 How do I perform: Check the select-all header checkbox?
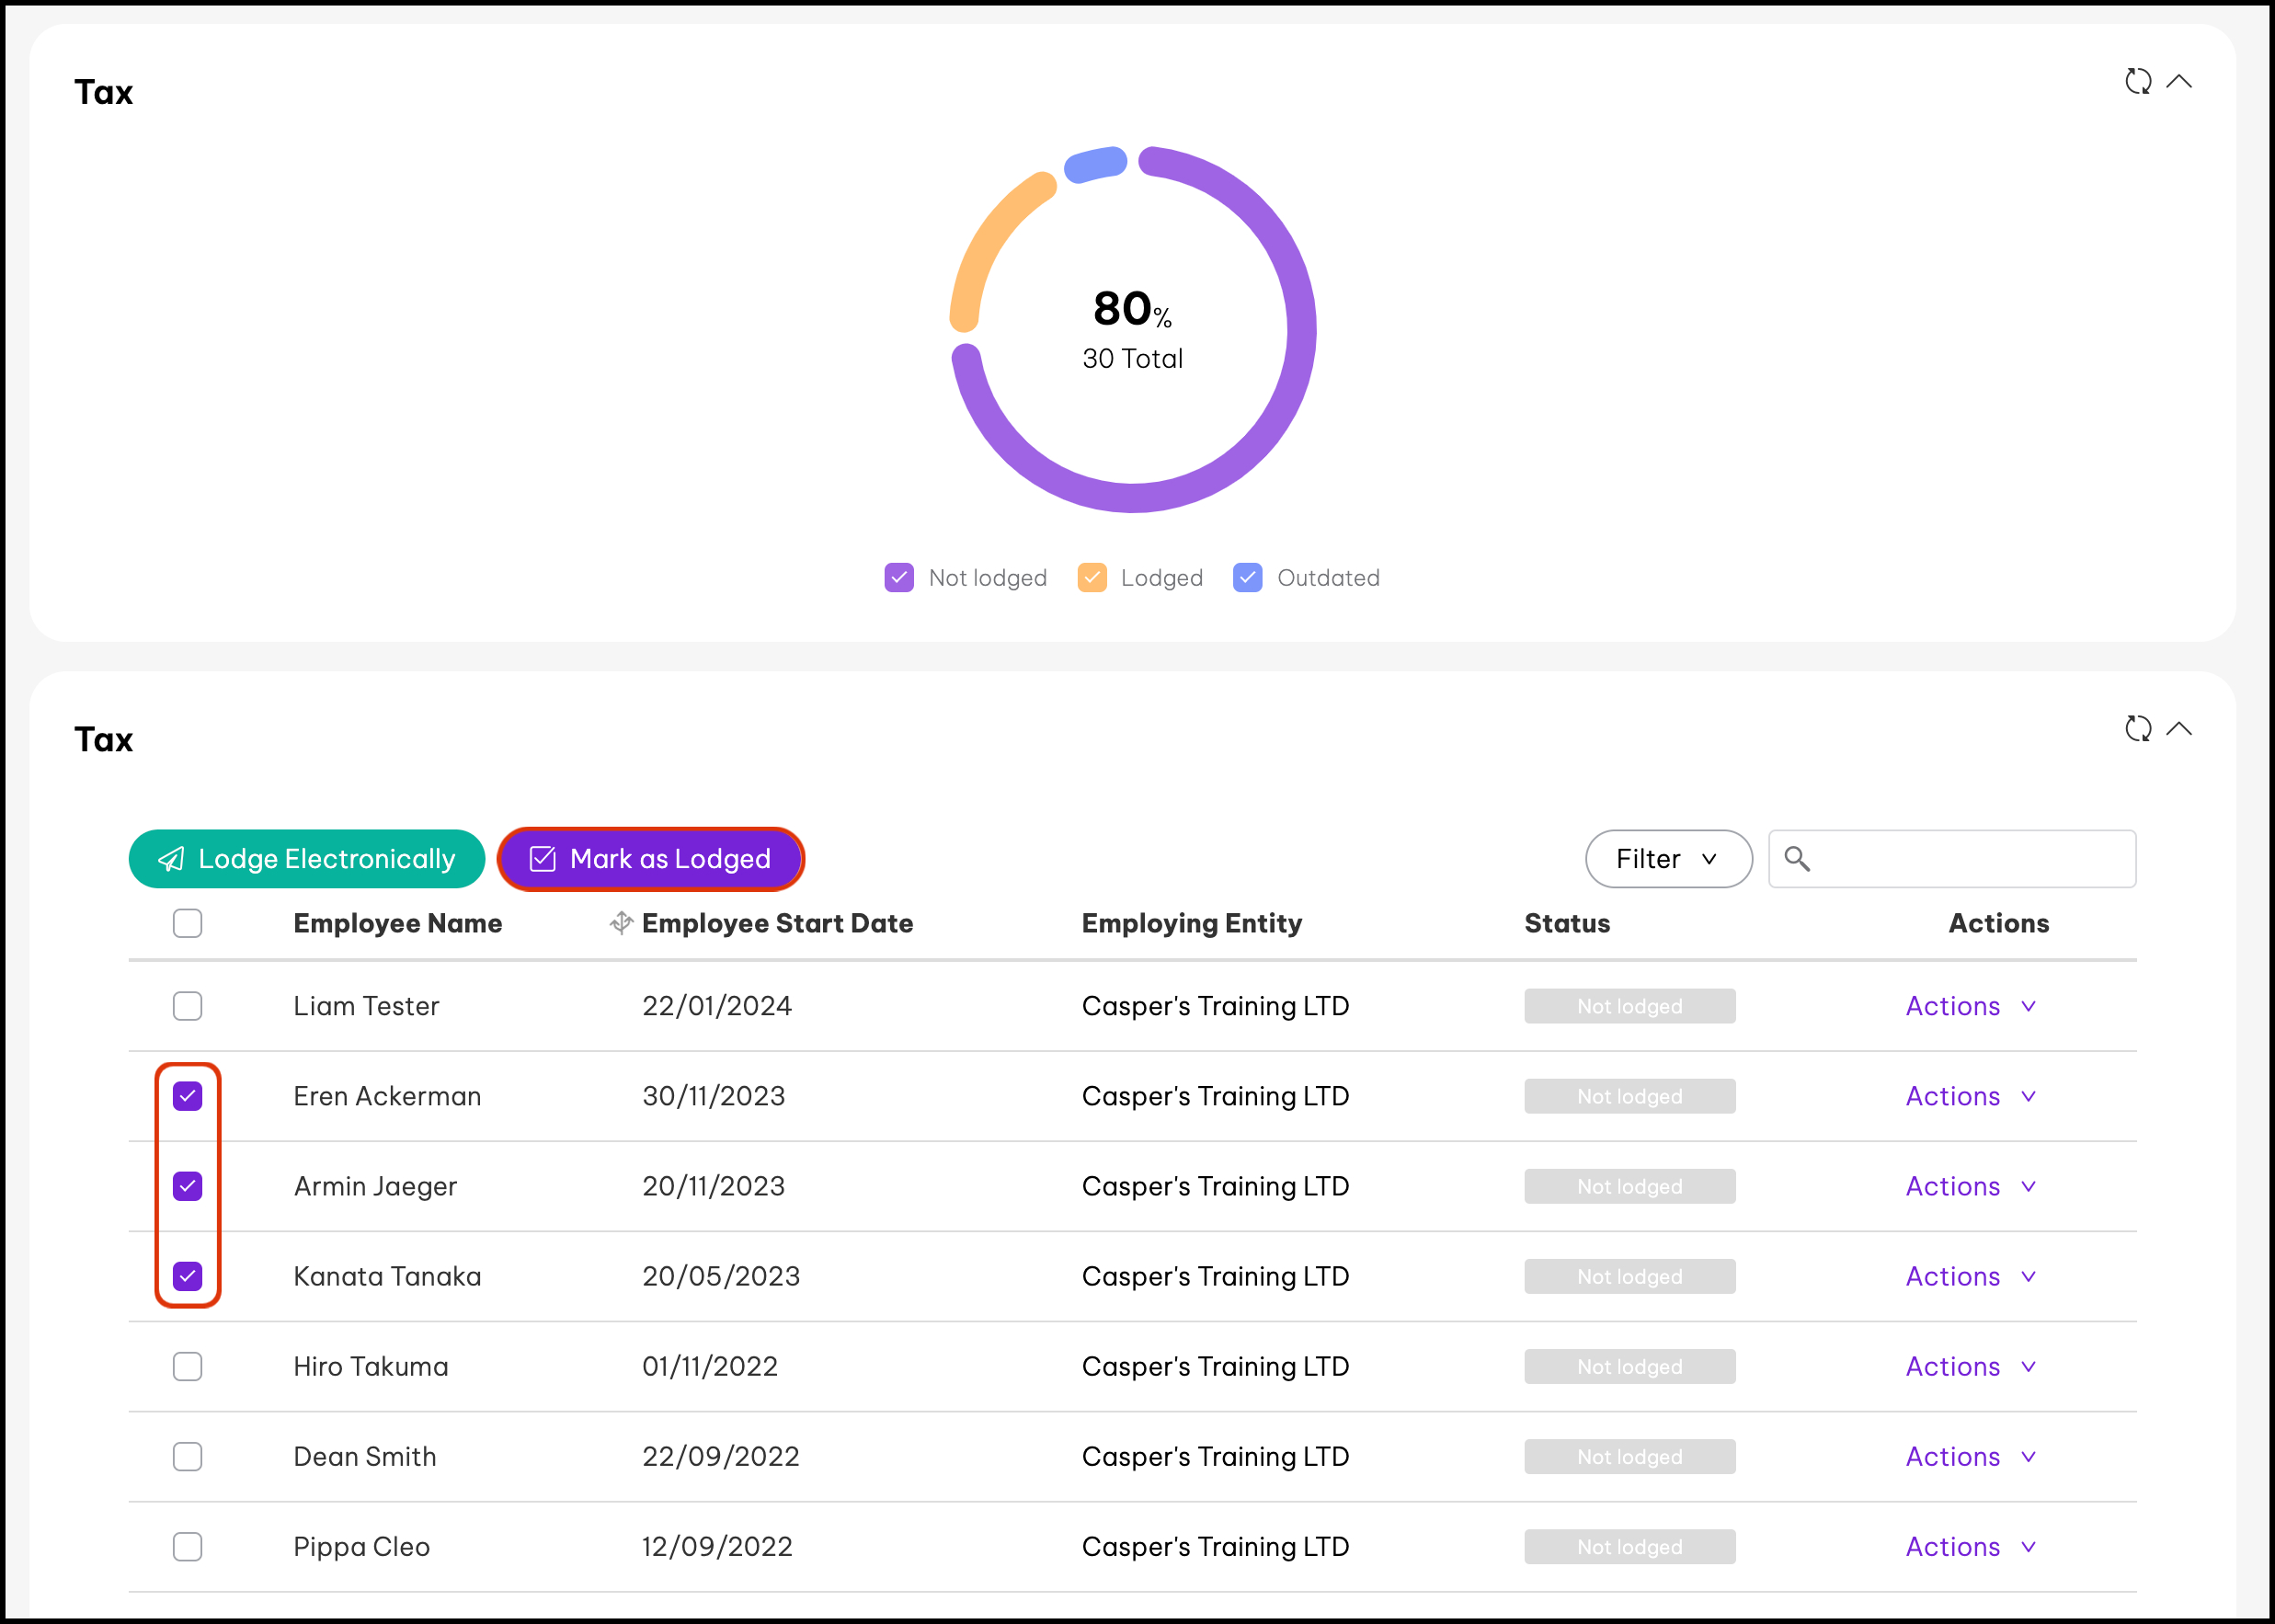point(187,922)
